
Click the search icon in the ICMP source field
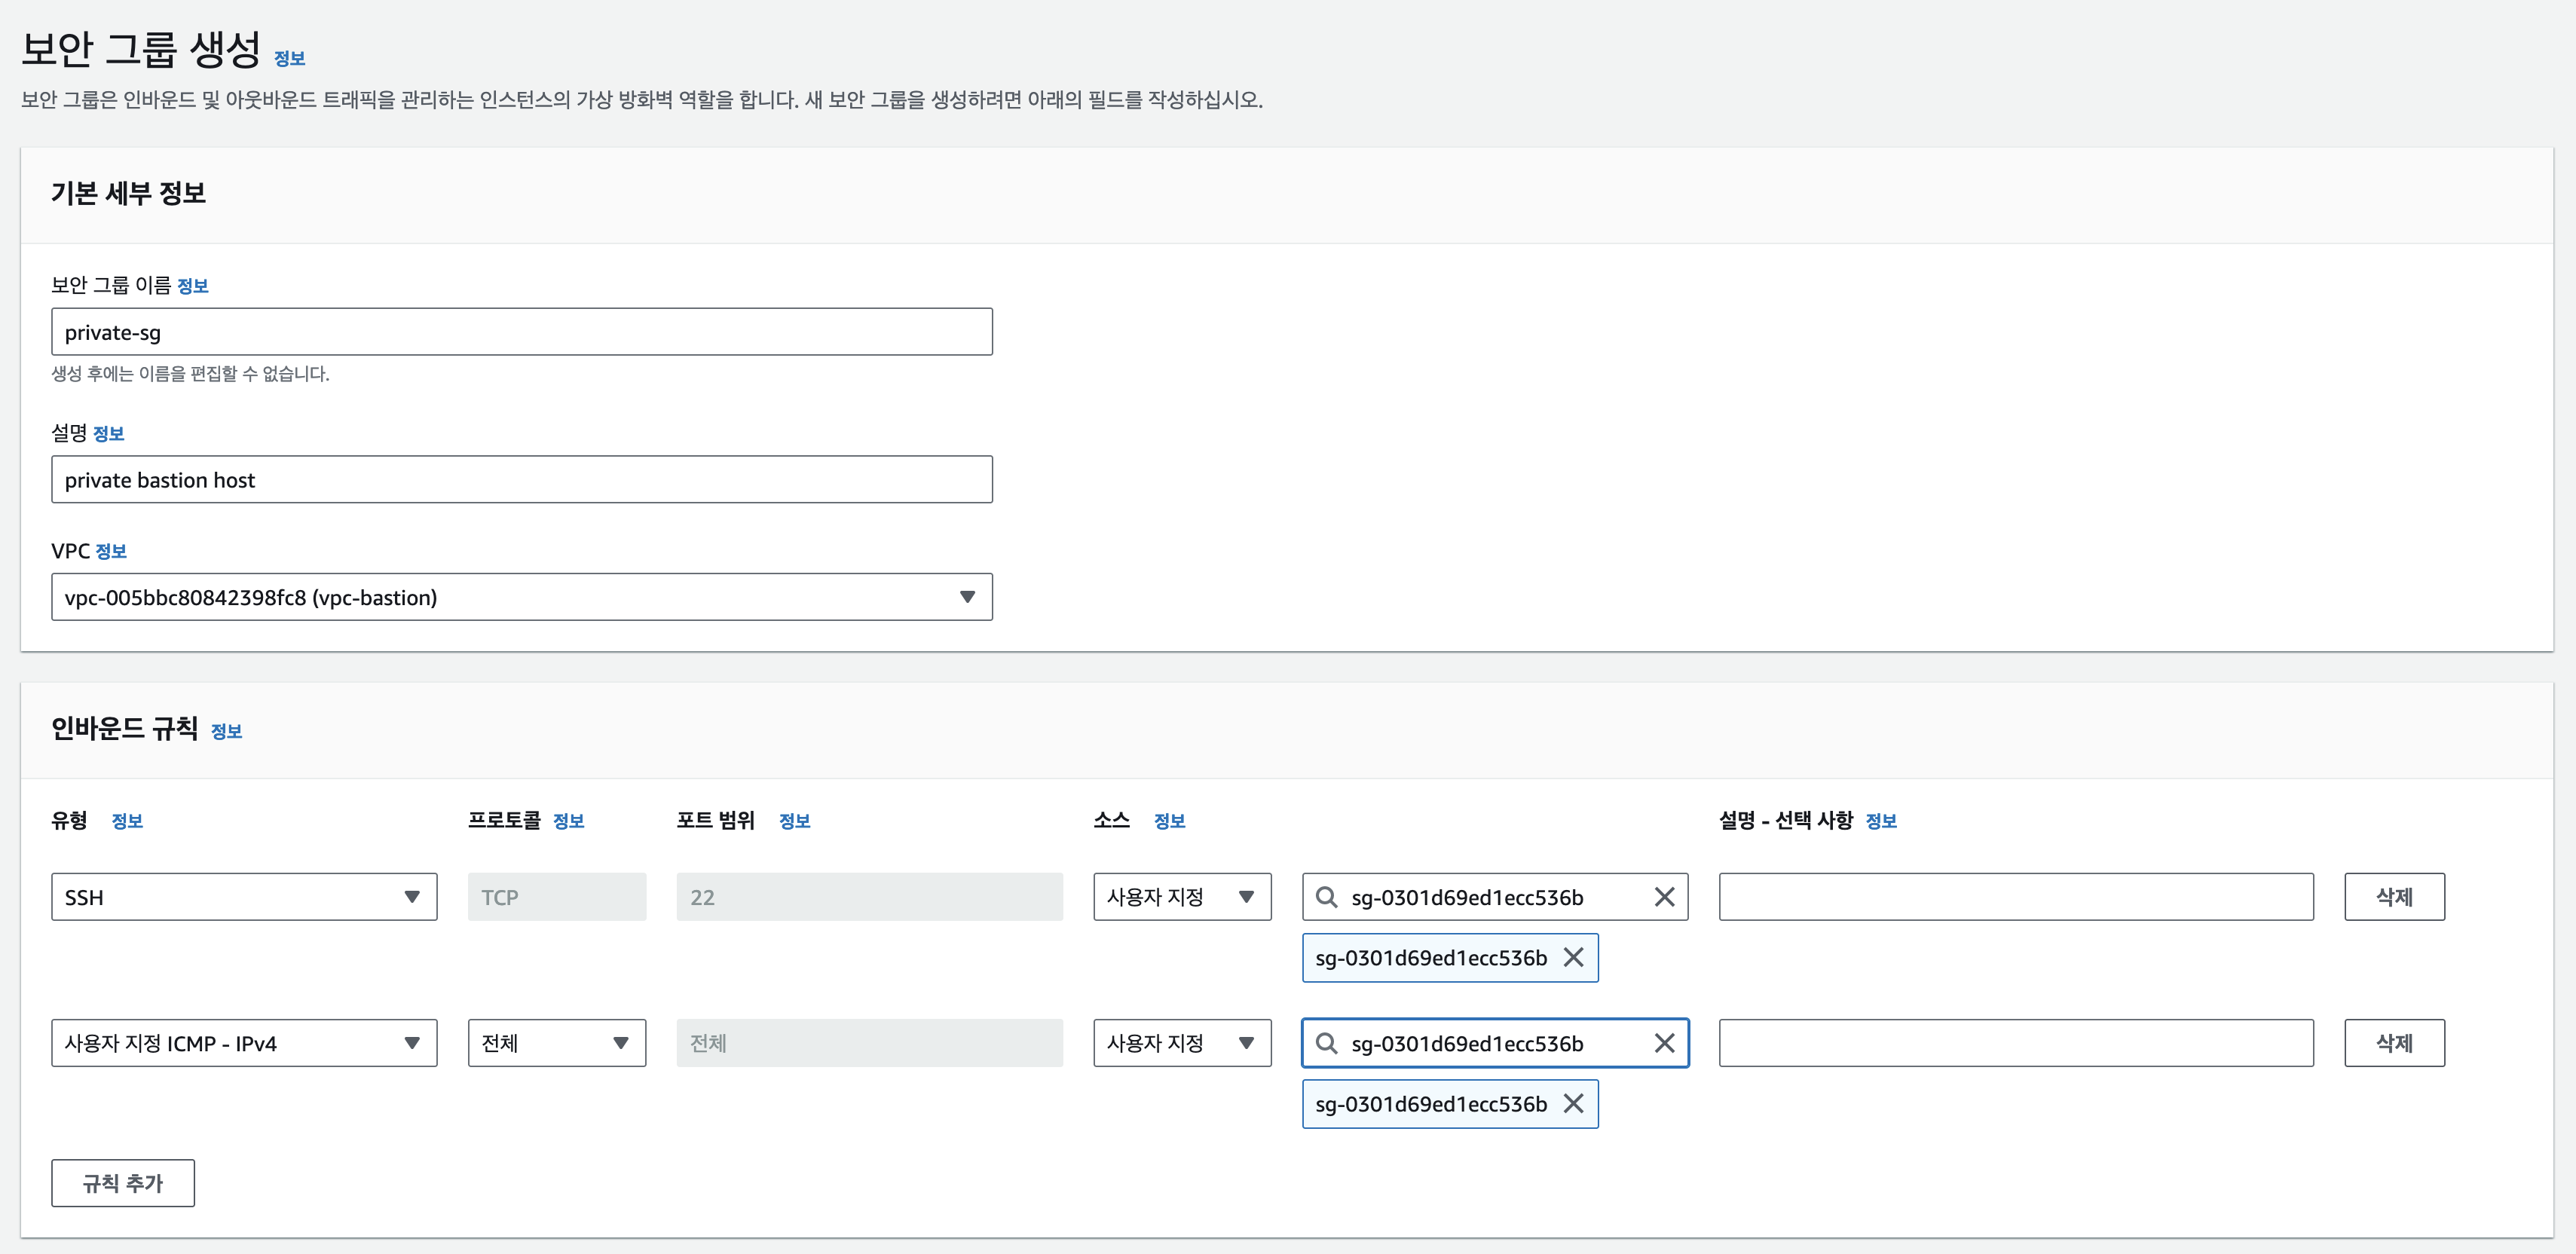[1326, 1043]
